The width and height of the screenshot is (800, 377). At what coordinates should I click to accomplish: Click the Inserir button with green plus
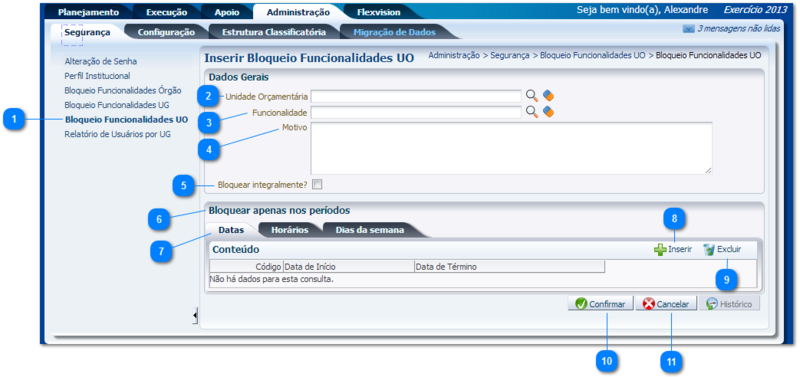[x=673, y=249]
